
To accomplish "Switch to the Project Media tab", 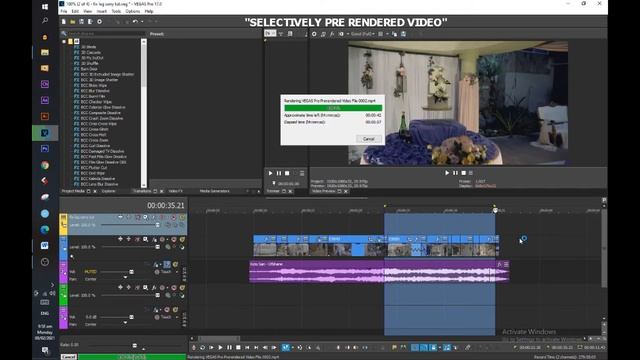I will pos(73,191).
